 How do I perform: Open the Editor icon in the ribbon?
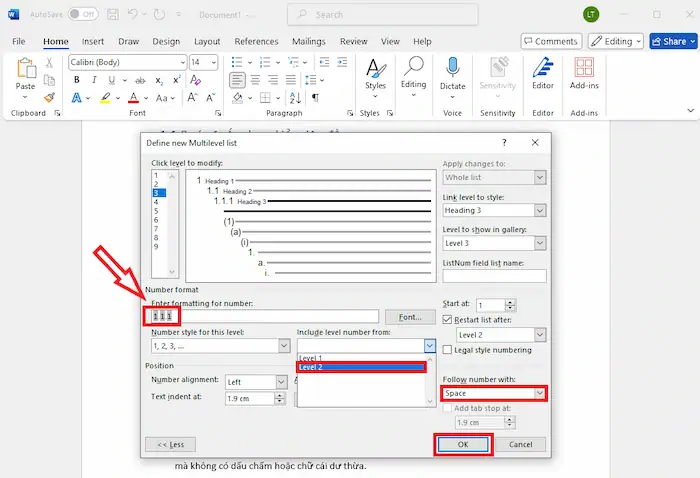tap(542, 69)
